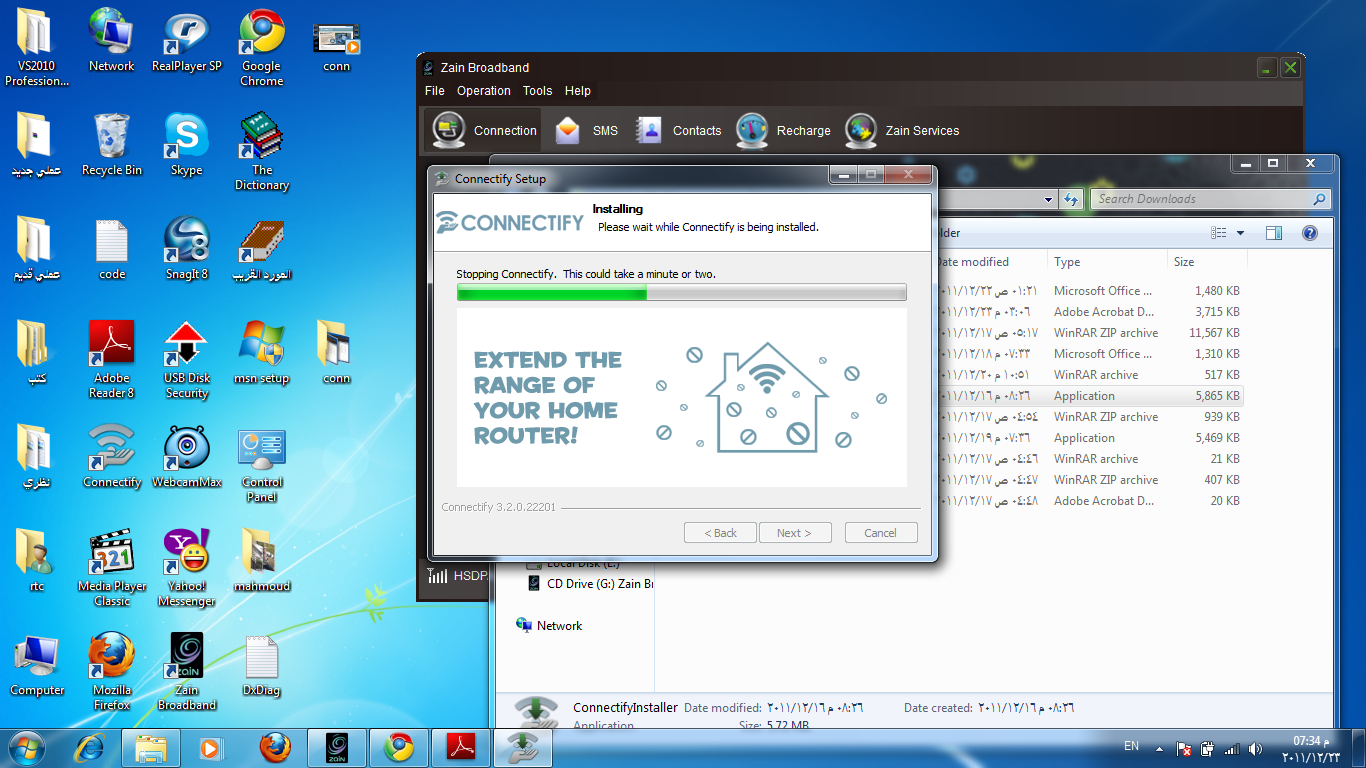This screenshot has height=768, width=1366.
Task: Sort by the Type column header
Action: pyautogui.click(x=1107, y=262)
